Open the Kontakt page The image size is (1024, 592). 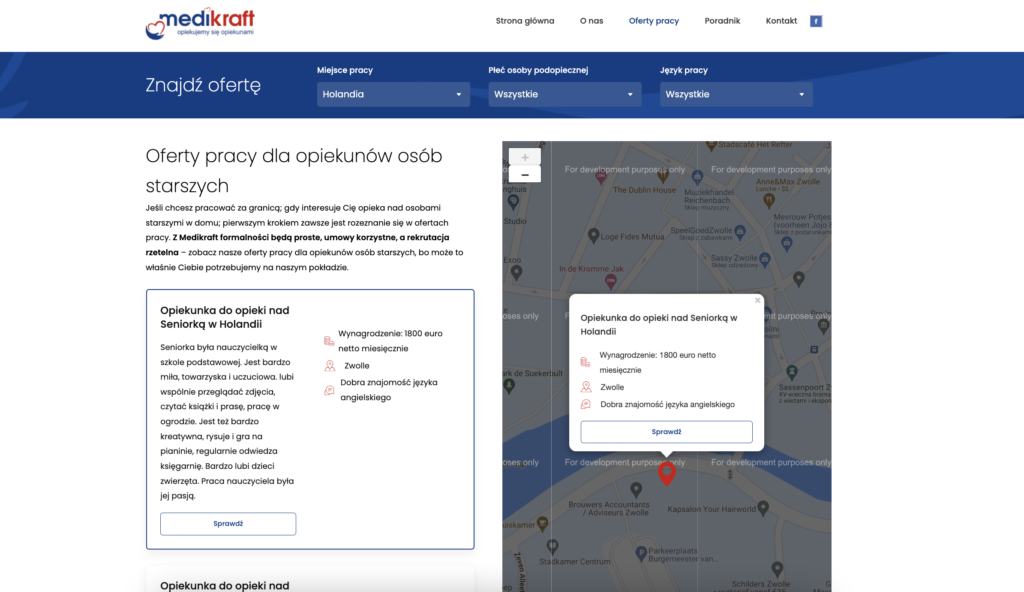pyautogui.click(x=781, y=21)
